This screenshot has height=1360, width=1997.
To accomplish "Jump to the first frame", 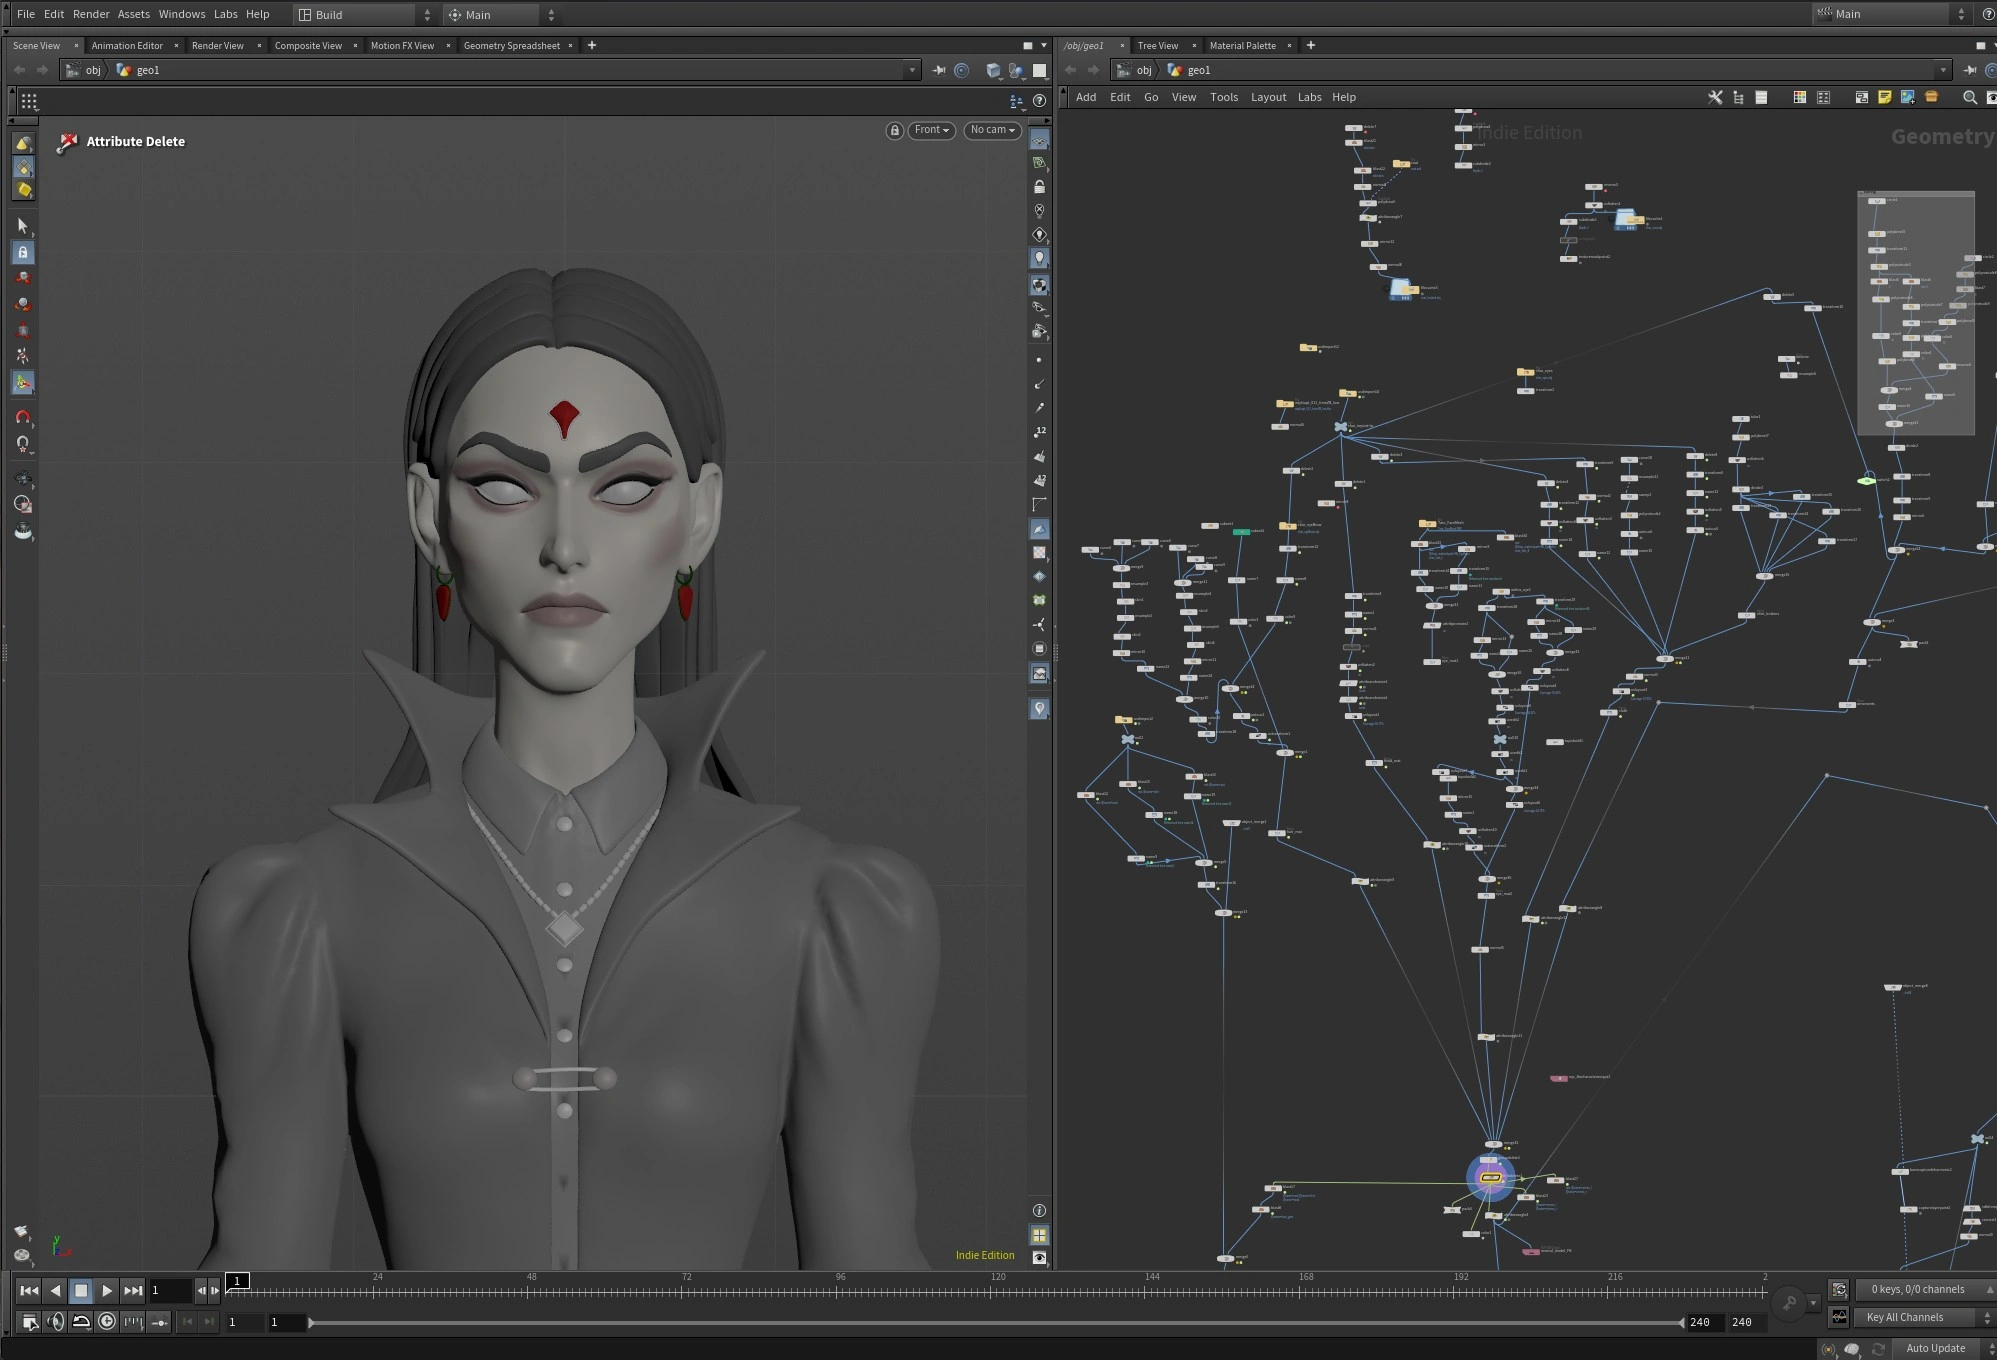I will [x=29, y=1291].
